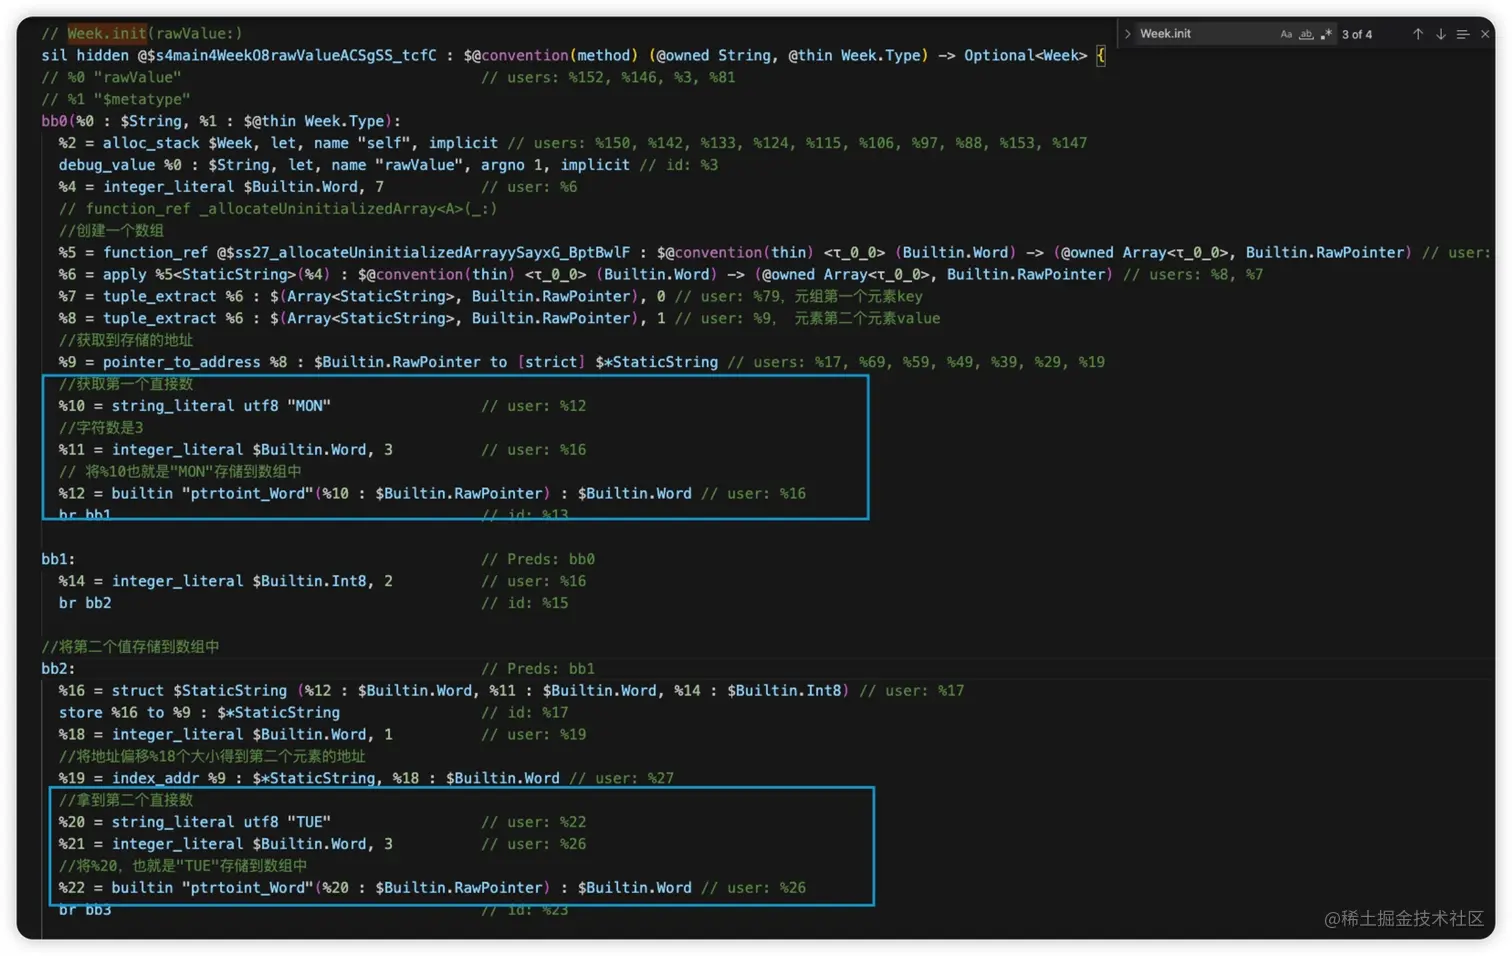The image size is (1512, 956).
Task: Toggle Find in Selection icon
Action: point(1463,34)
